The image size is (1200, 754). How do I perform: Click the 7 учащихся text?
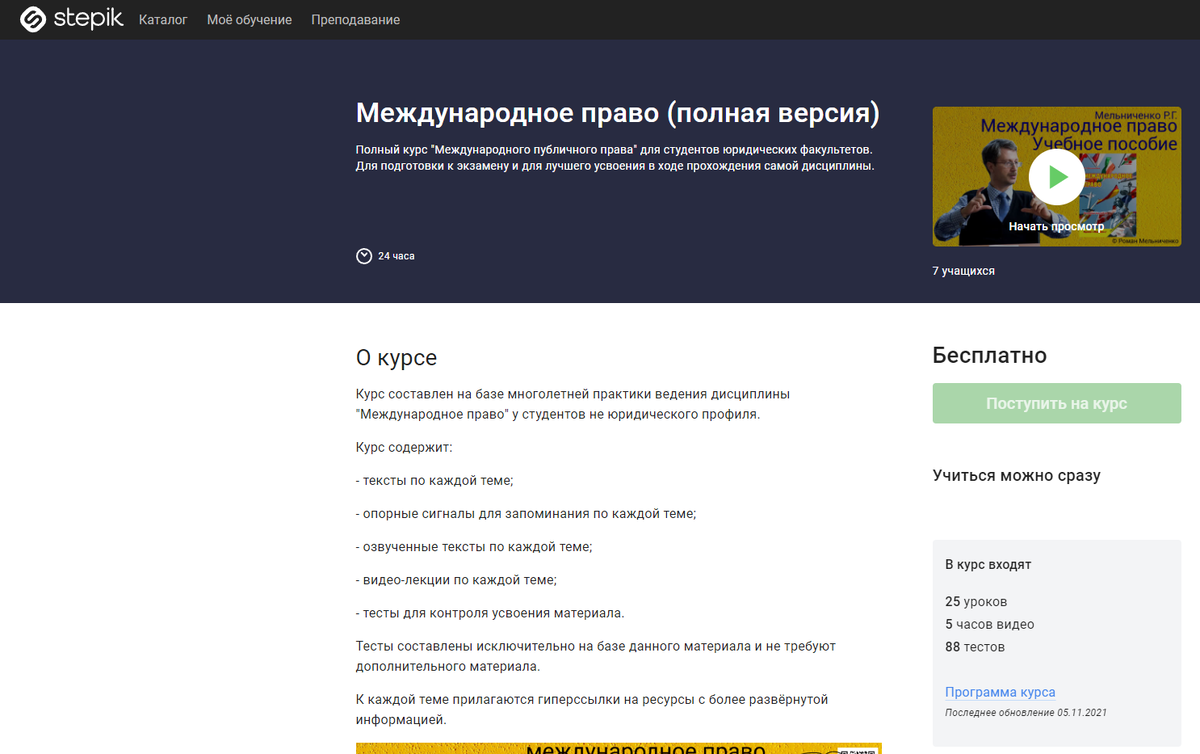963,271
